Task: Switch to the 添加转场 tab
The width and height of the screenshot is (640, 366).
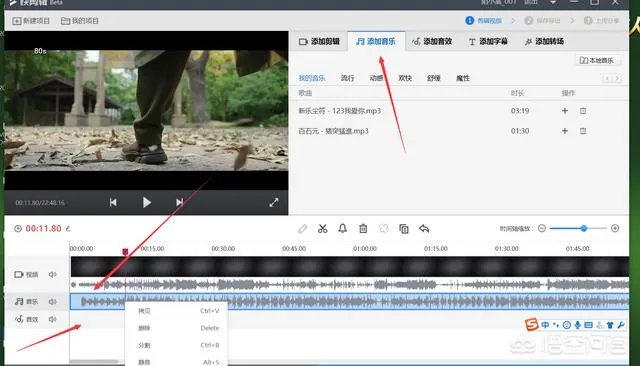Action: pos(544,41)
